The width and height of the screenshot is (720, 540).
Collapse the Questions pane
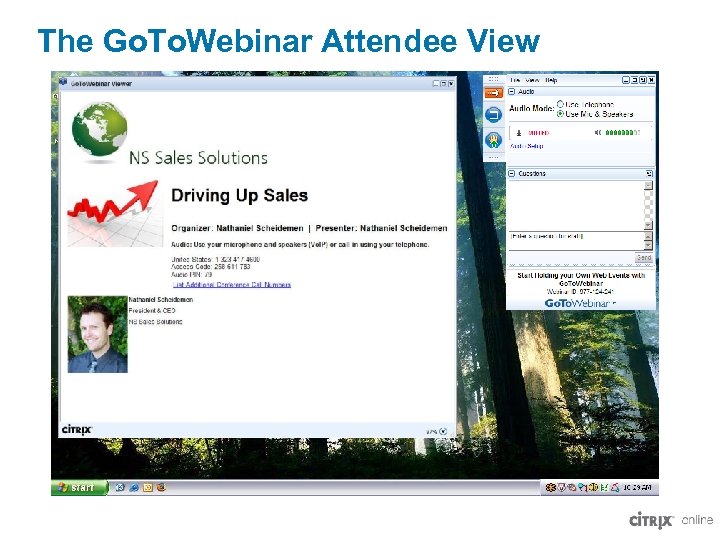(x=512, y=174)
